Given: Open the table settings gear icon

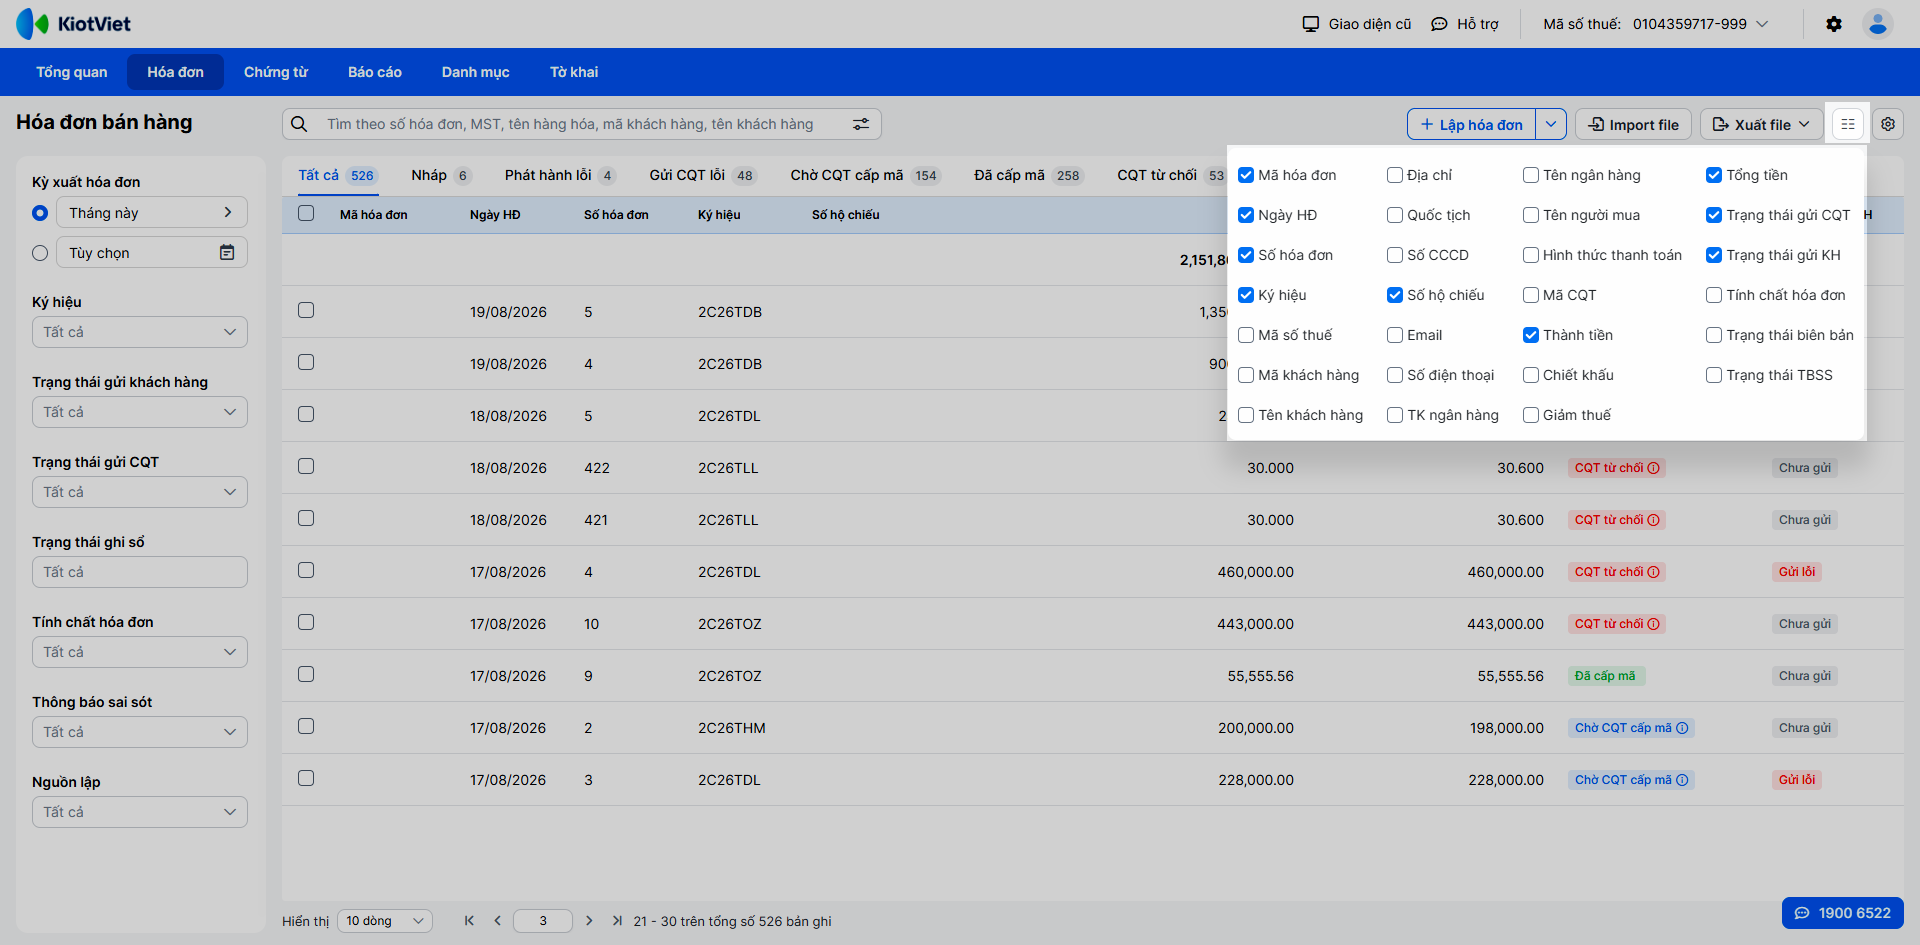Looking at the screenshot, I should pyautogui.click(x=1888, y=124).
